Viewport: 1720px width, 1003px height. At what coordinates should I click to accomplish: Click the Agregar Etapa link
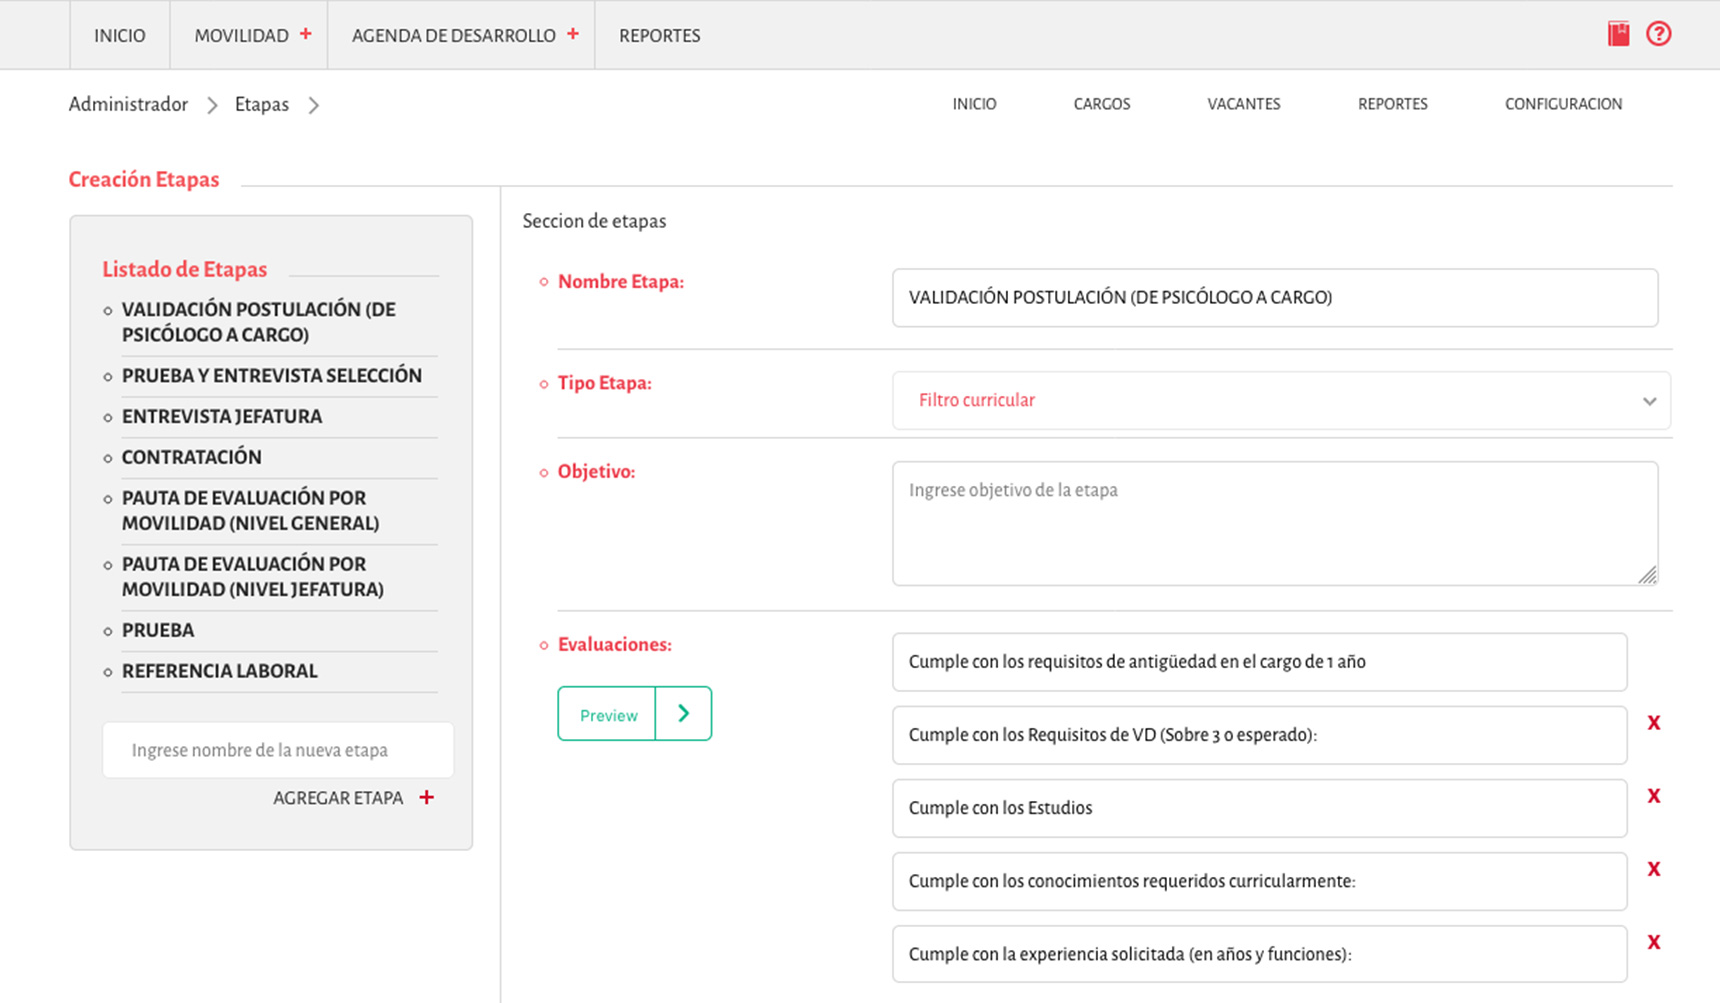pyautogui.click(x=338, y=798)
